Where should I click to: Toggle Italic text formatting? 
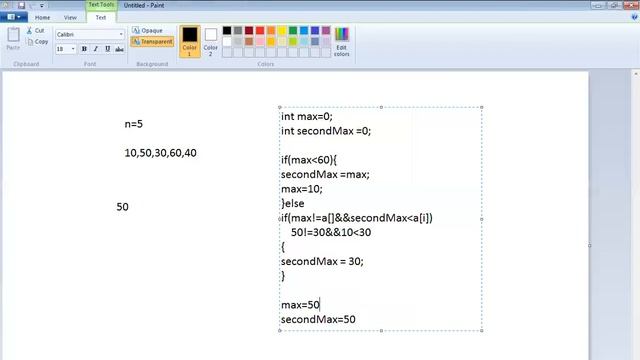click(96, 49)
